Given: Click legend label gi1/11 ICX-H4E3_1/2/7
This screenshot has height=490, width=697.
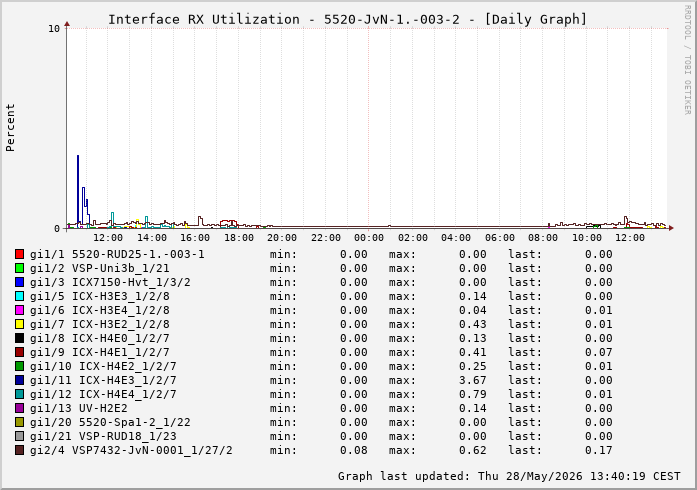Looking at the screenshot, I should click(x=103, y=380).
